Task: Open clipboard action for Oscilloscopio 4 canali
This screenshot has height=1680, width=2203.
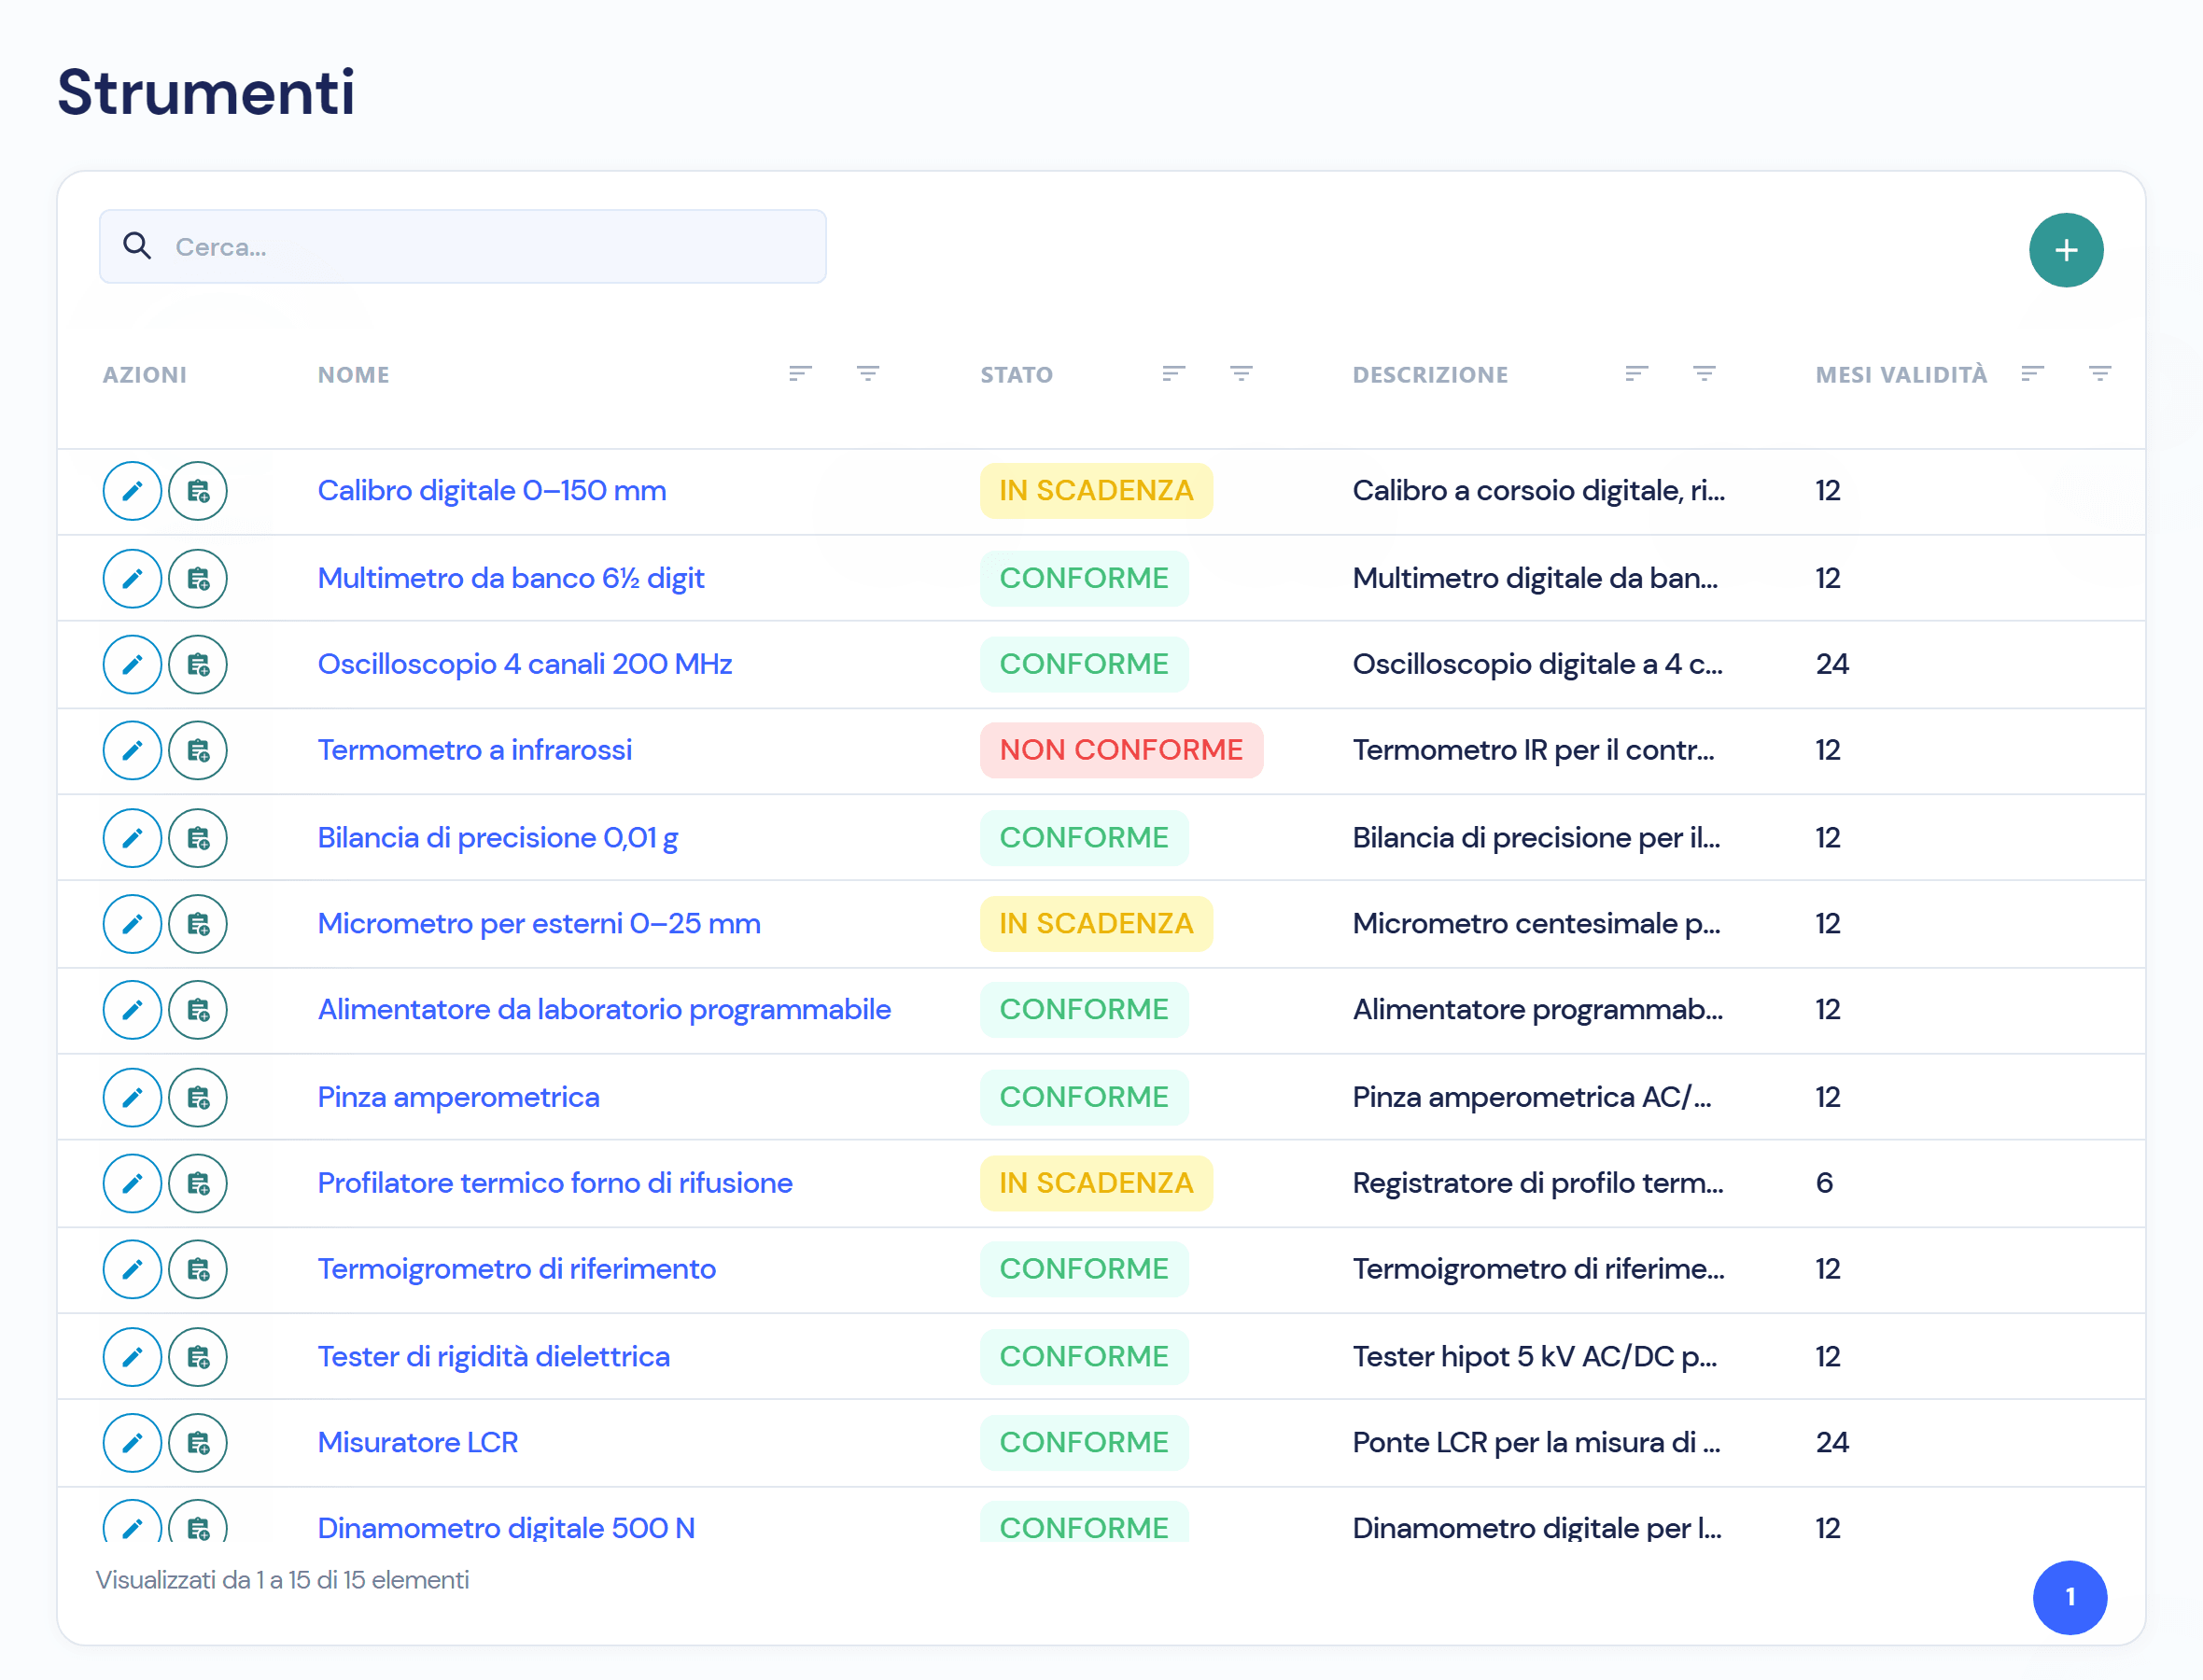Action: [x=198, y=664]
